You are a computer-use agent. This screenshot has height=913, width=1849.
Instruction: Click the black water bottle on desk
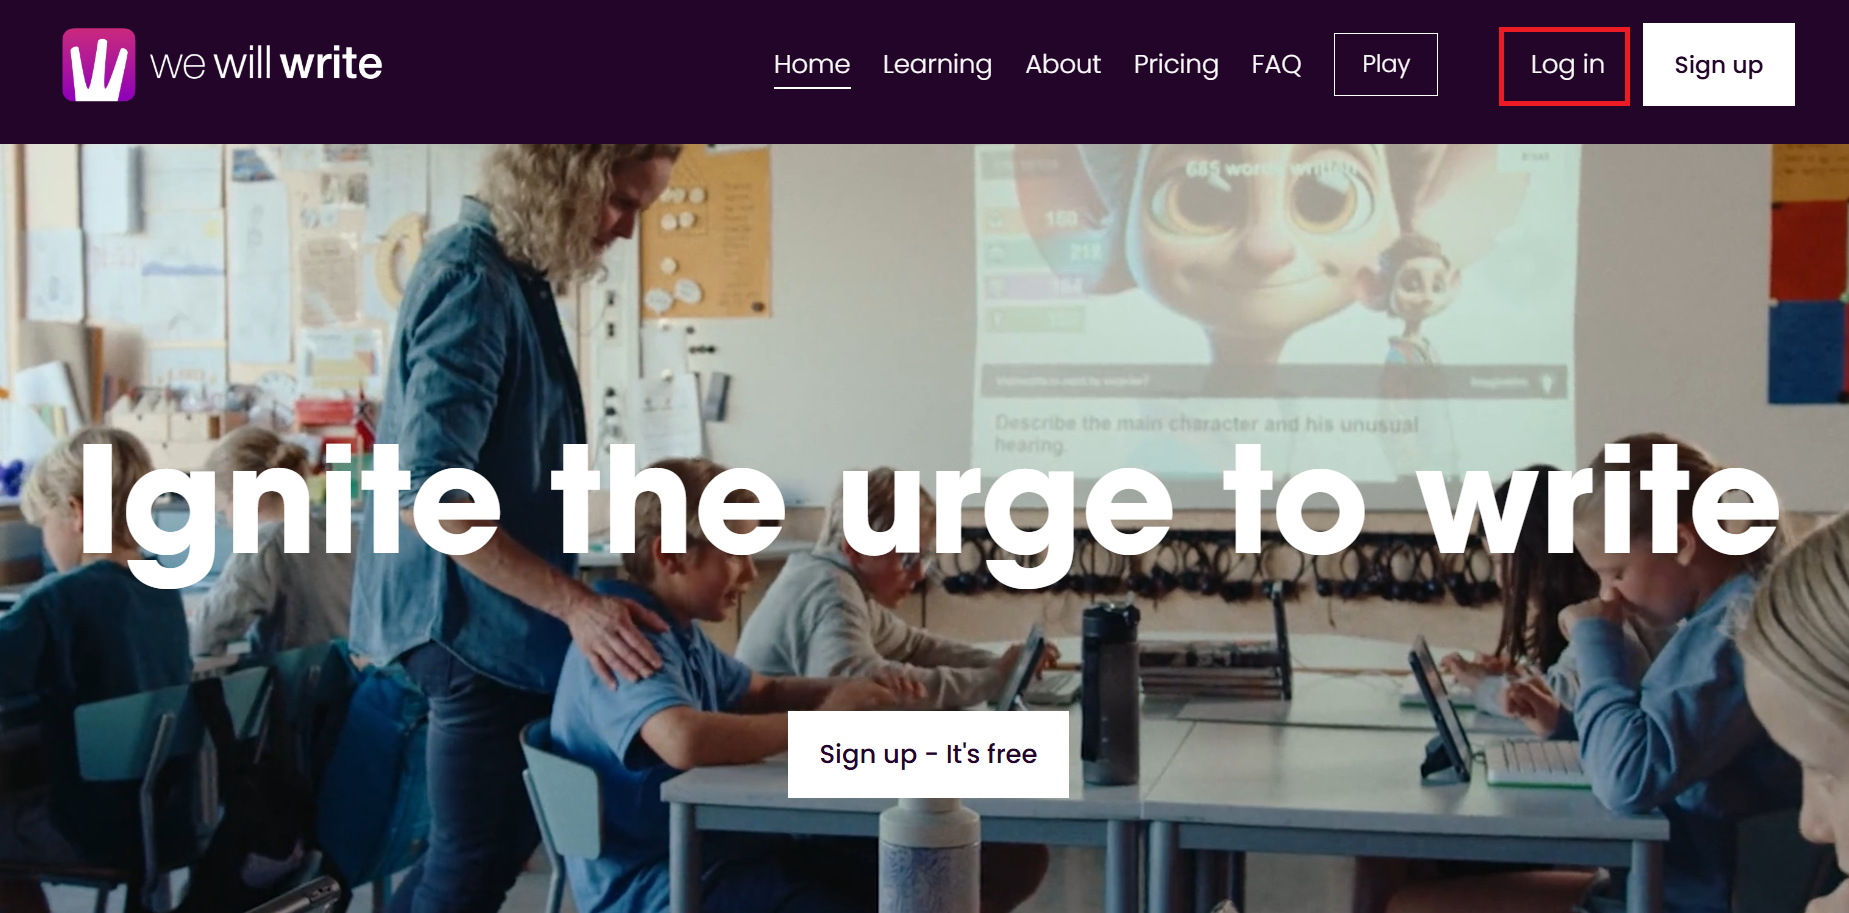click(1110, 692)
